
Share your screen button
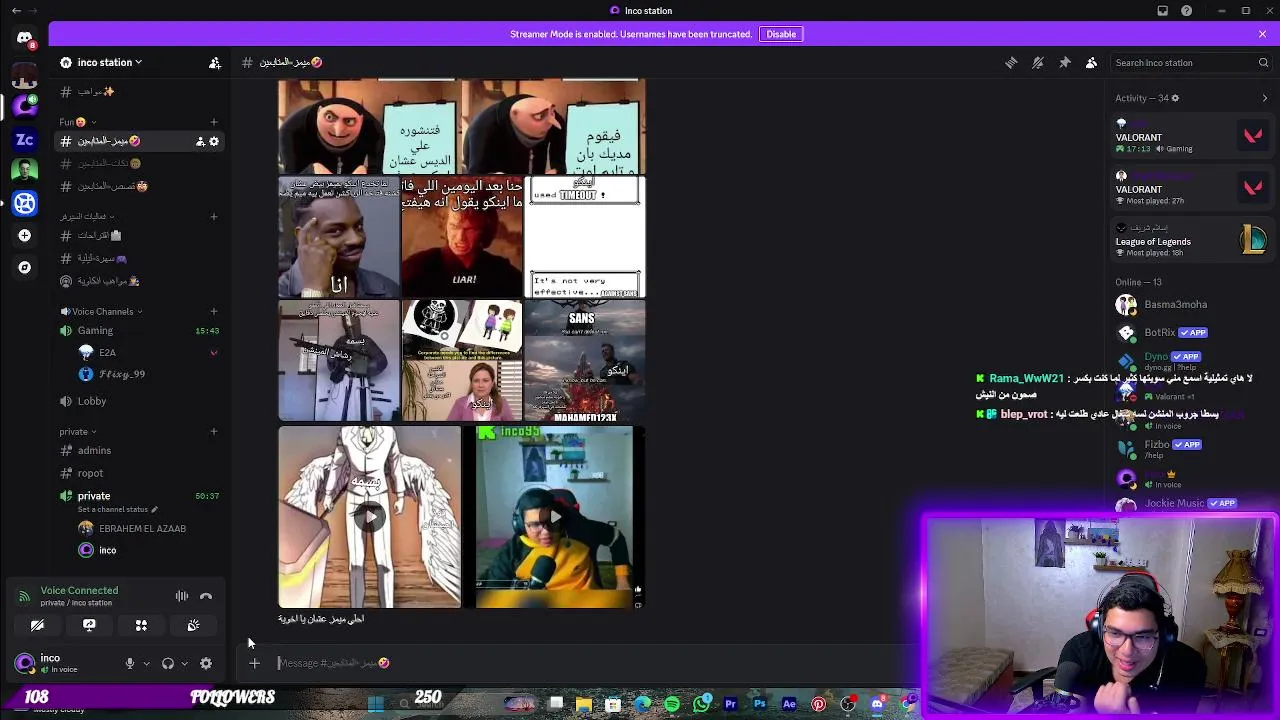click(89, 625)
